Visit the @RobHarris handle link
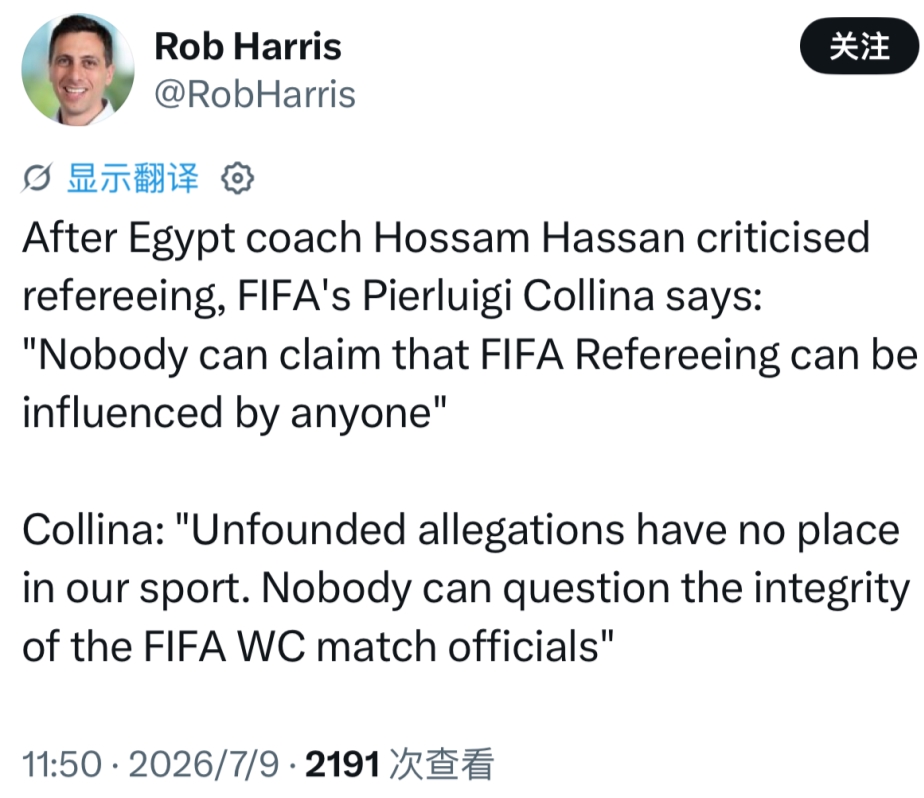924x798 pixels. point(255,94)
